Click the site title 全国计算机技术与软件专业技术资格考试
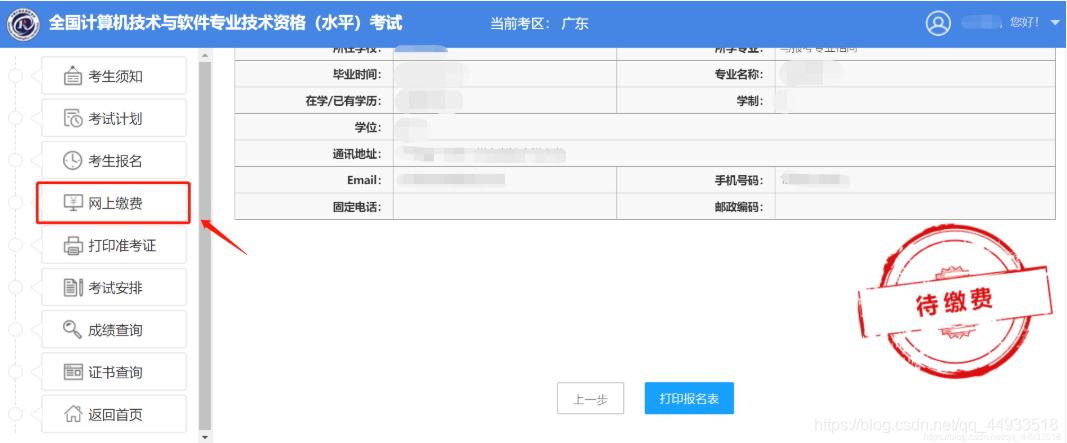The image size is (1067, 443). 225,23
